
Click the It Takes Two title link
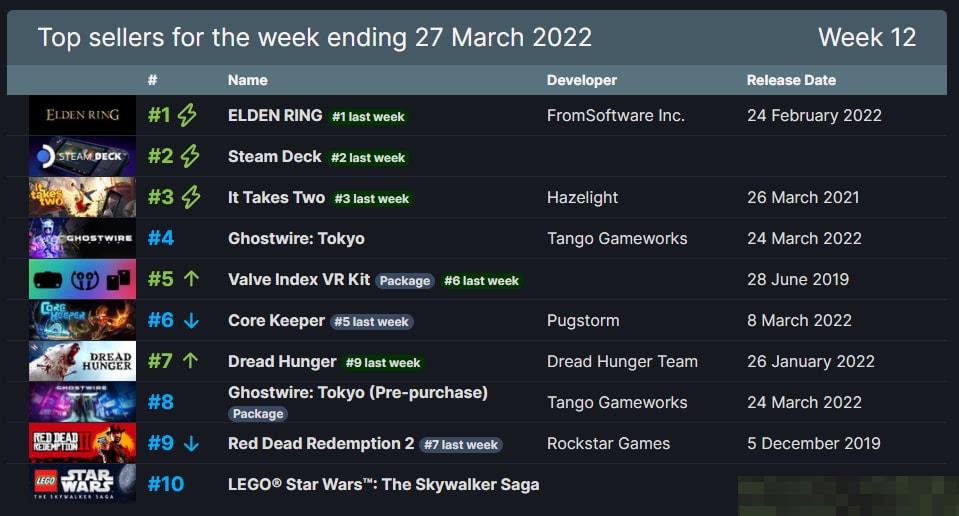click(276, 197)
